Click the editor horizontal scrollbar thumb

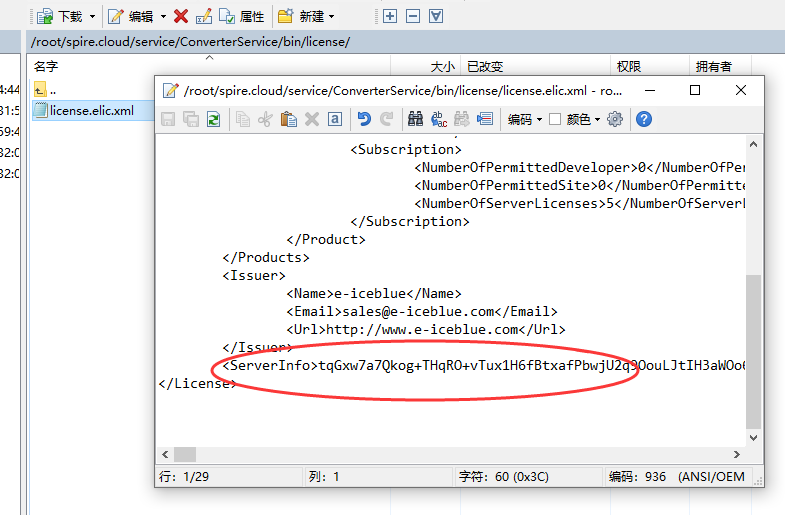[185, 454]
